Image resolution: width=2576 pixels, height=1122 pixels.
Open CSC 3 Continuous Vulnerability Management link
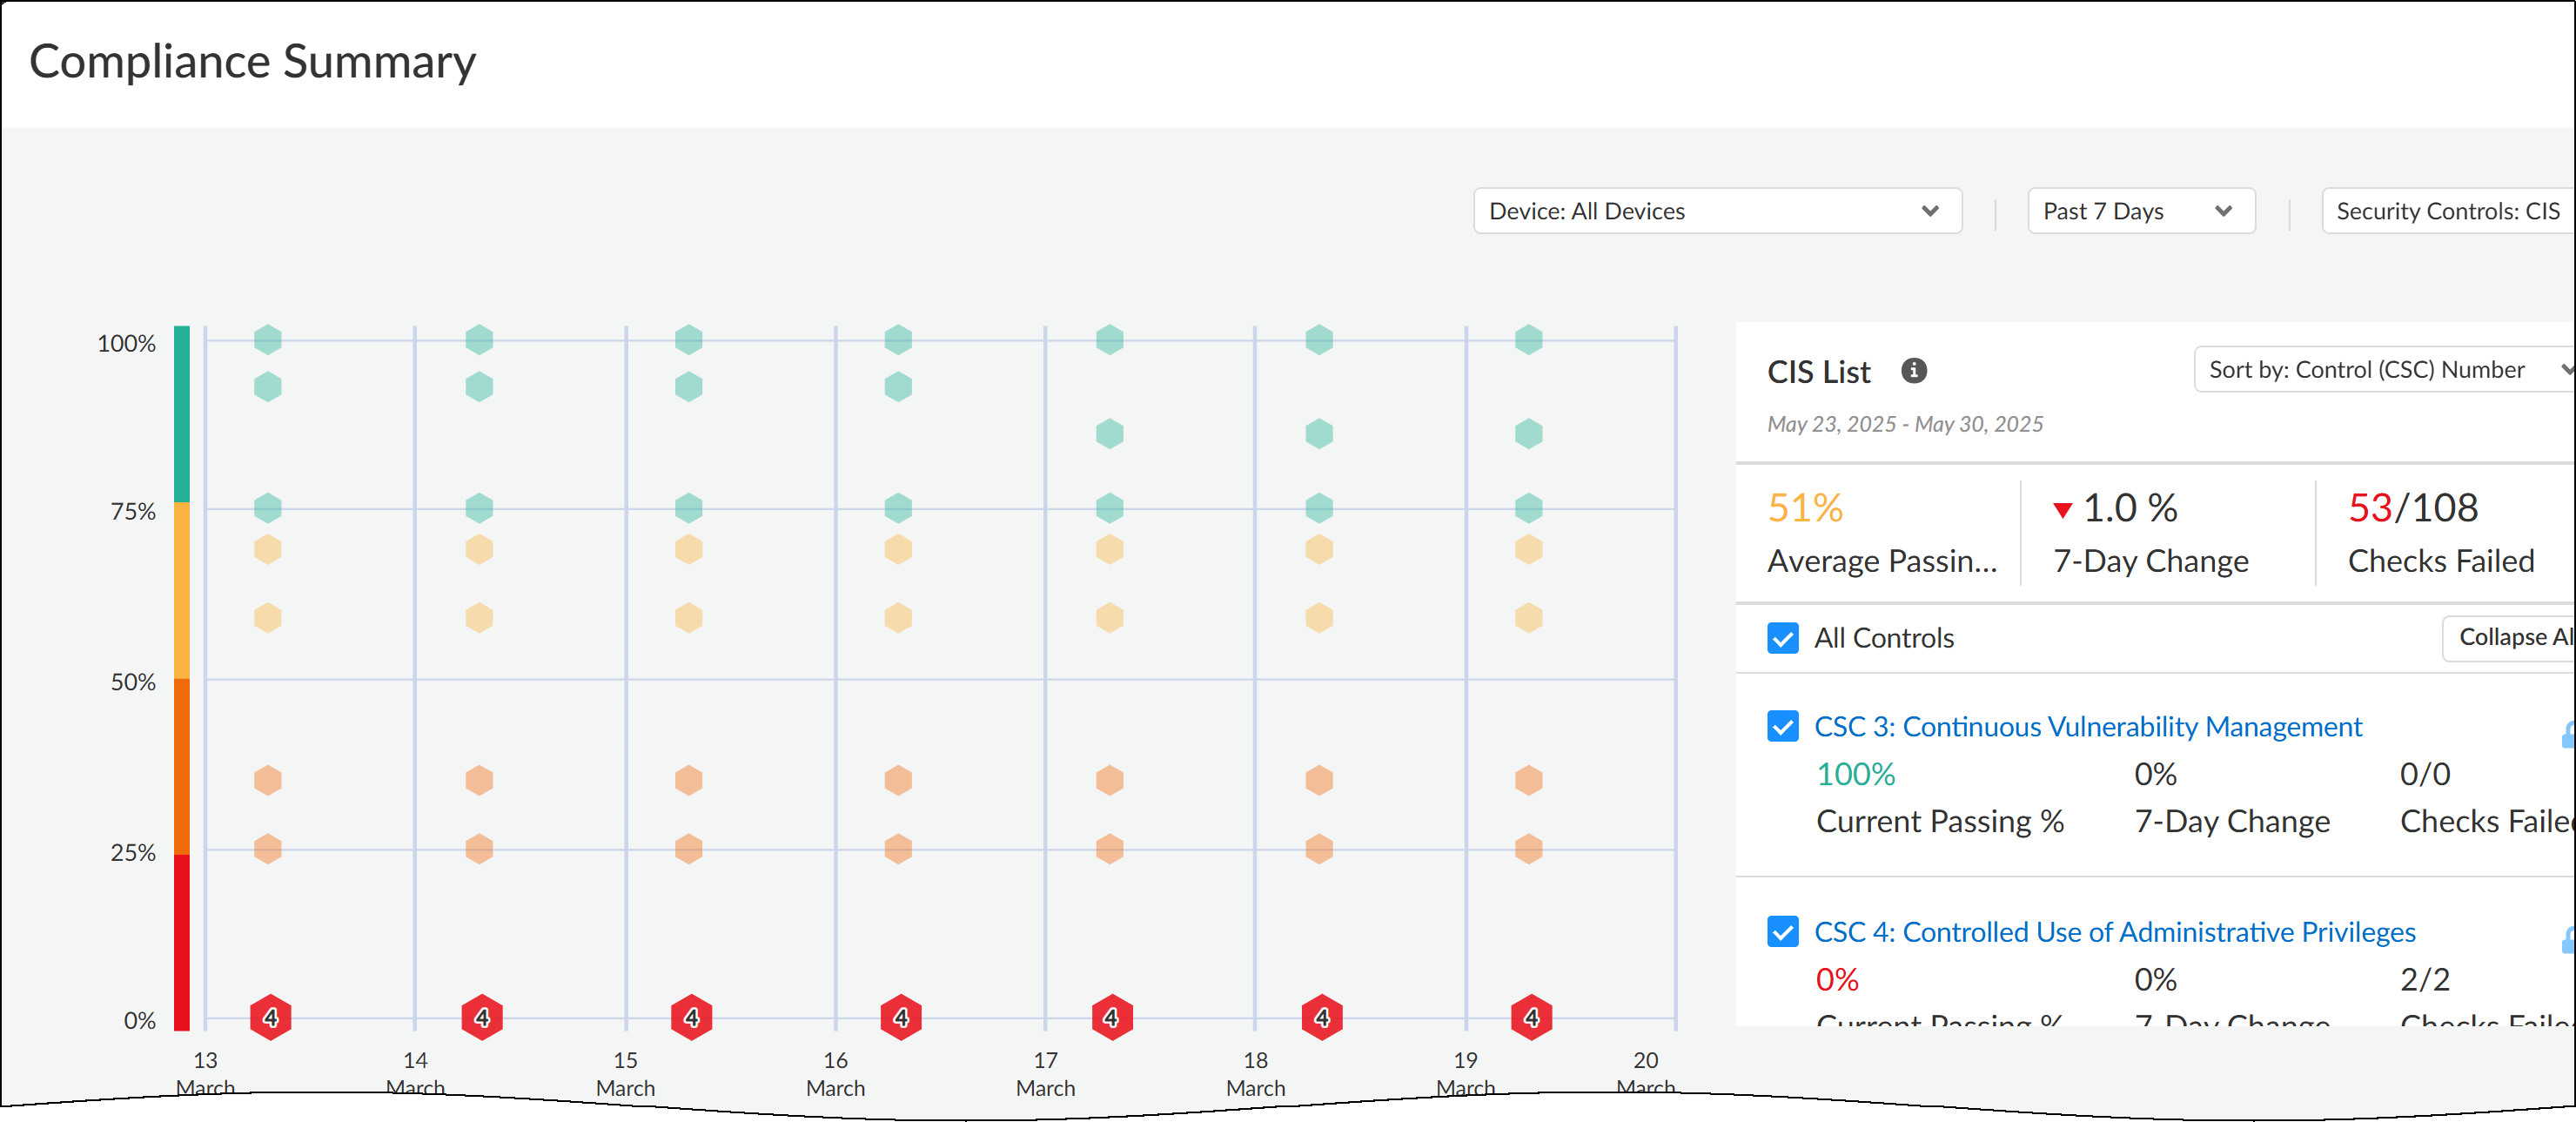[x=2087, y=726]
